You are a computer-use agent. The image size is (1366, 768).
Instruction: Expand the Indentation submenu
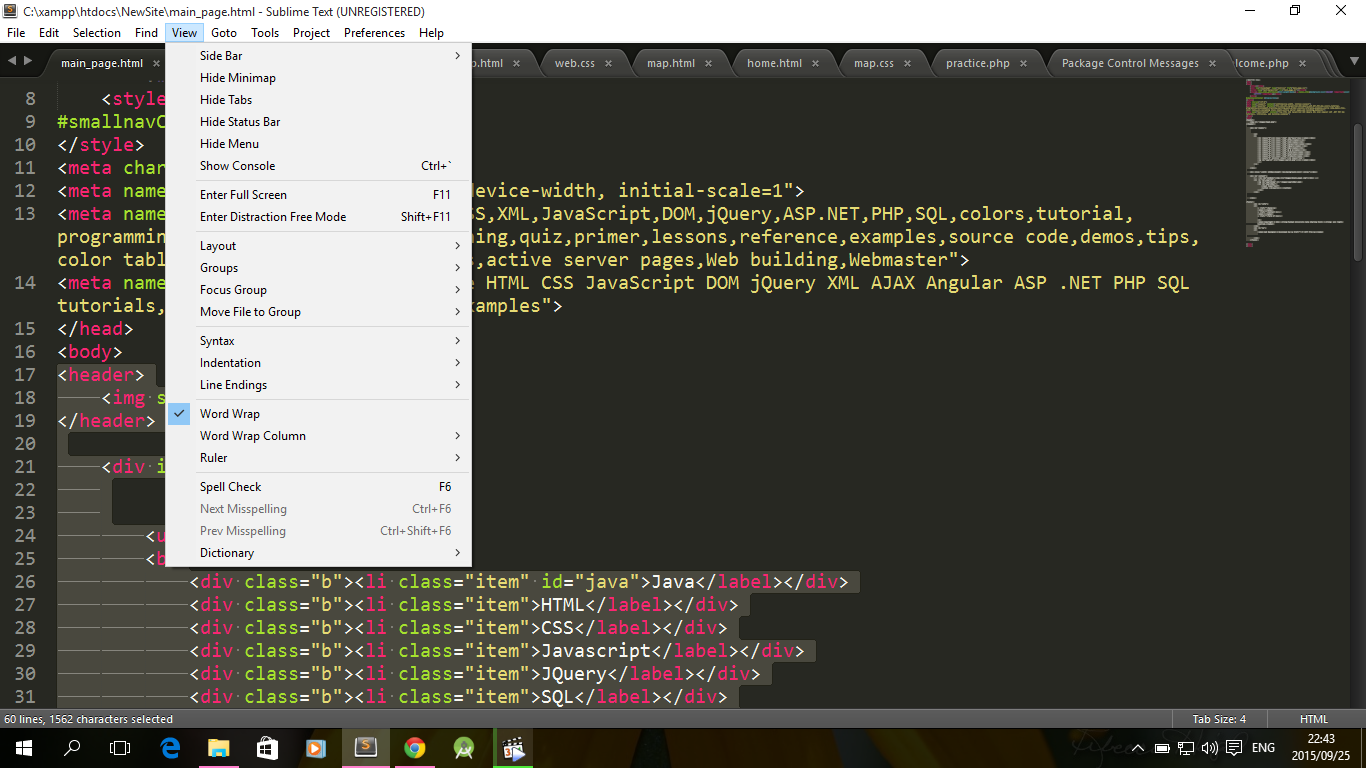click(x=318, y=363)
